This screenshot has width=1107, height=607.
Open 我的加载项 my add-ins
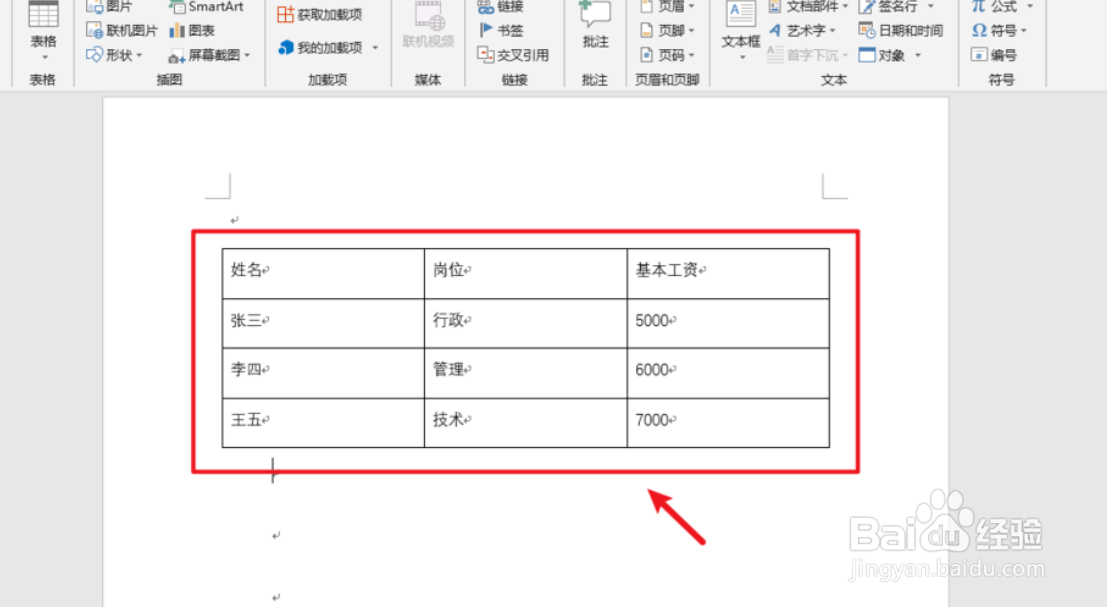[323, 45]
